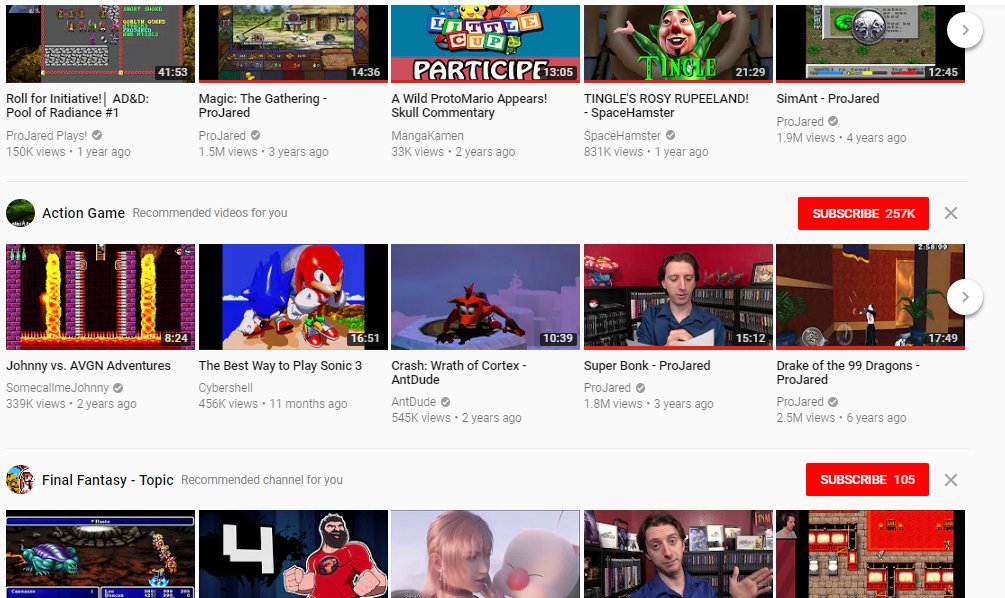
Task: Click verified badge next to ProJared Plays!
Action: [x=97, y=135]
